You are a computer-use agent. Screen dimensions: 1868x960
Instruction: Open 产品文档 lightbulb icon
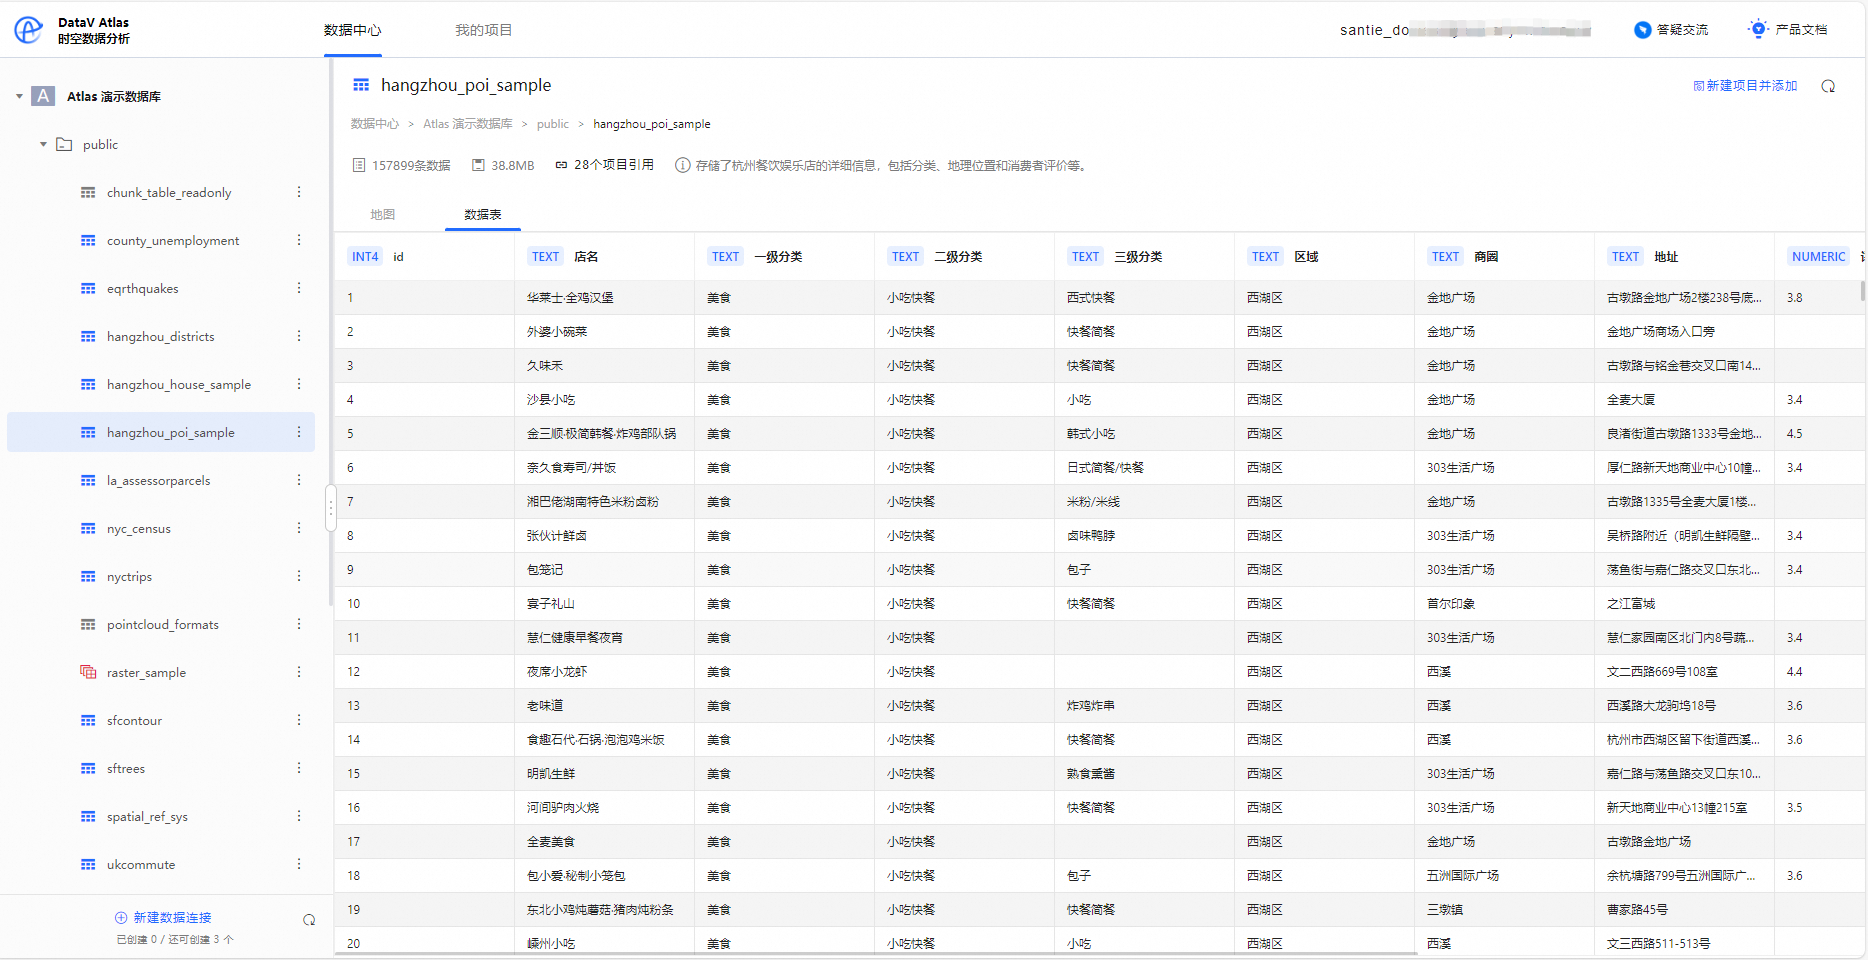[x=1758, y=29]
